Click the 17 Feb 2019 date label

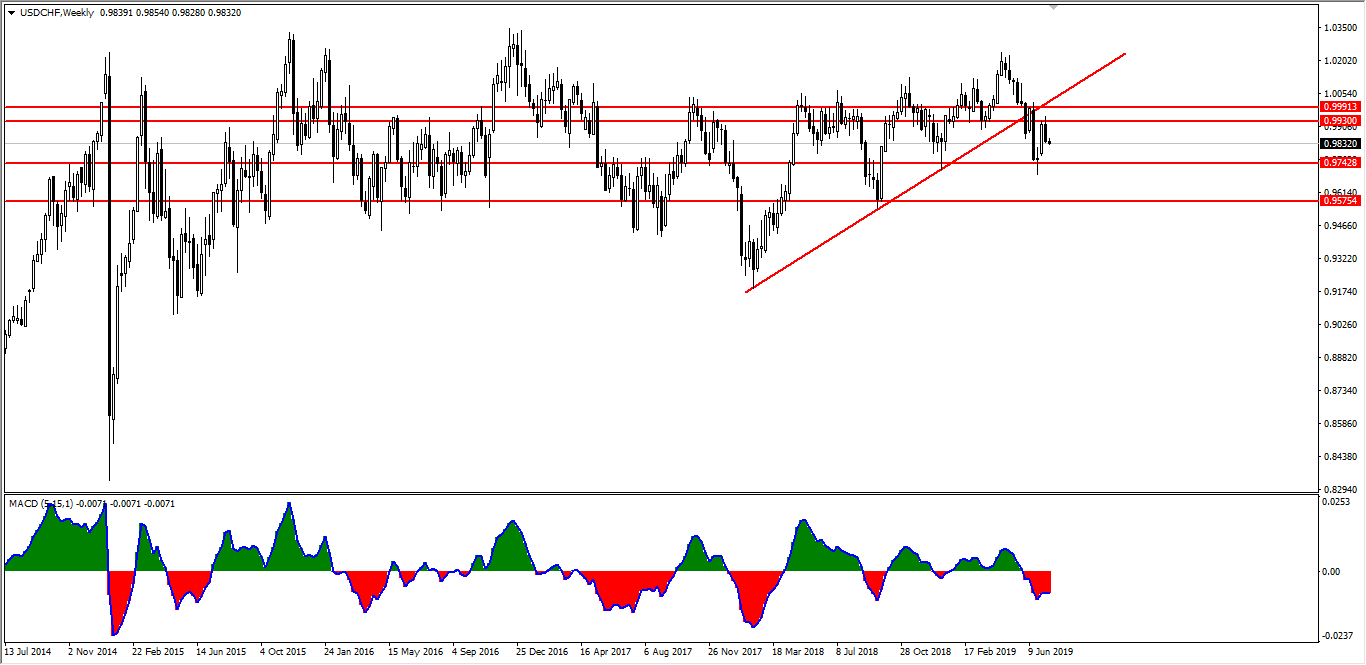990,652
